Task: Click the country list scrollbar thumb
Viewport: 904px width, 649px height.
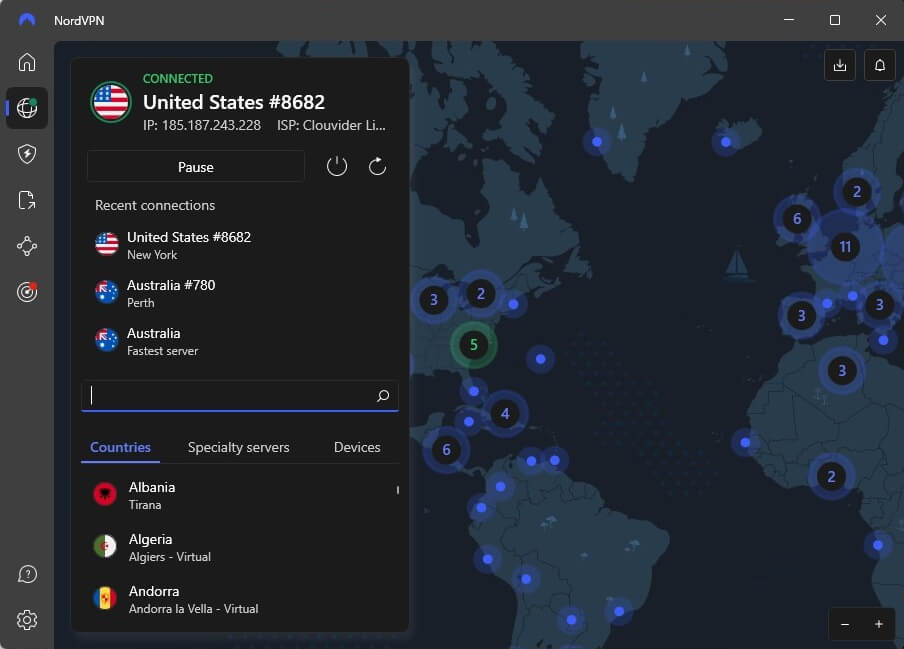Action: coord(398,490)
